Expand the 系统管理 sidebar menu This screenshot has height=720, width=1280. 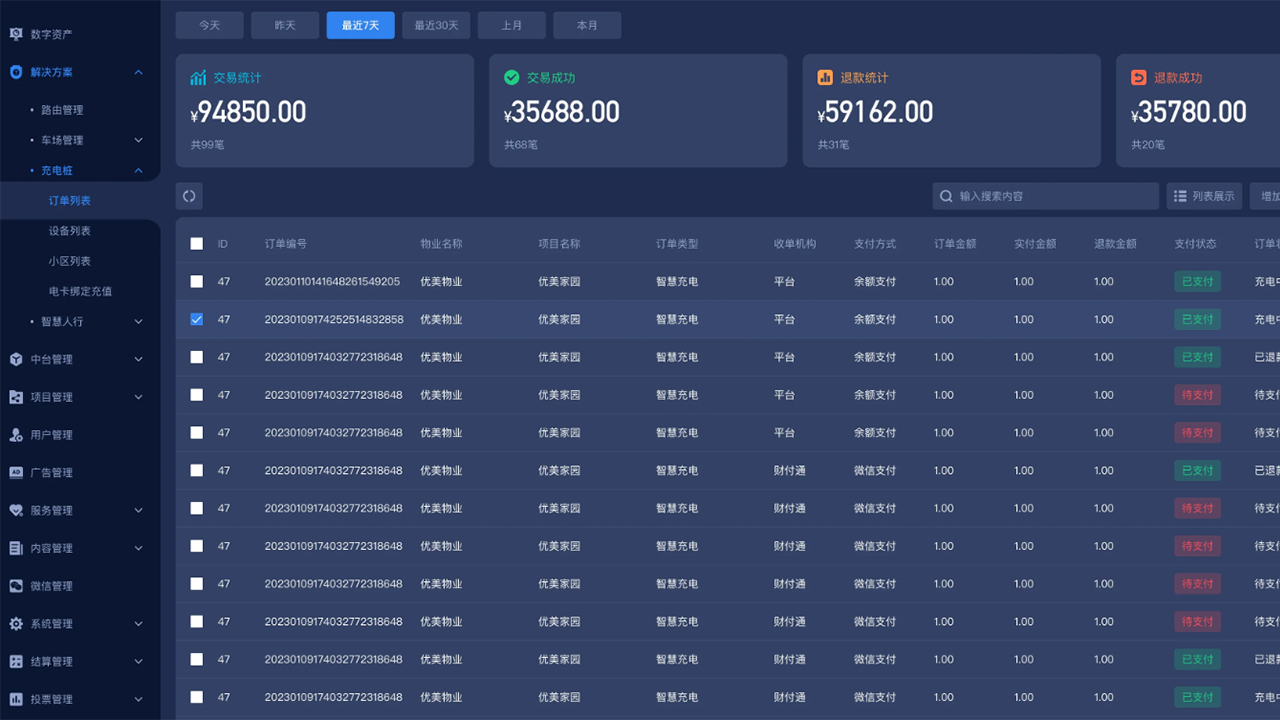point(138,624)
